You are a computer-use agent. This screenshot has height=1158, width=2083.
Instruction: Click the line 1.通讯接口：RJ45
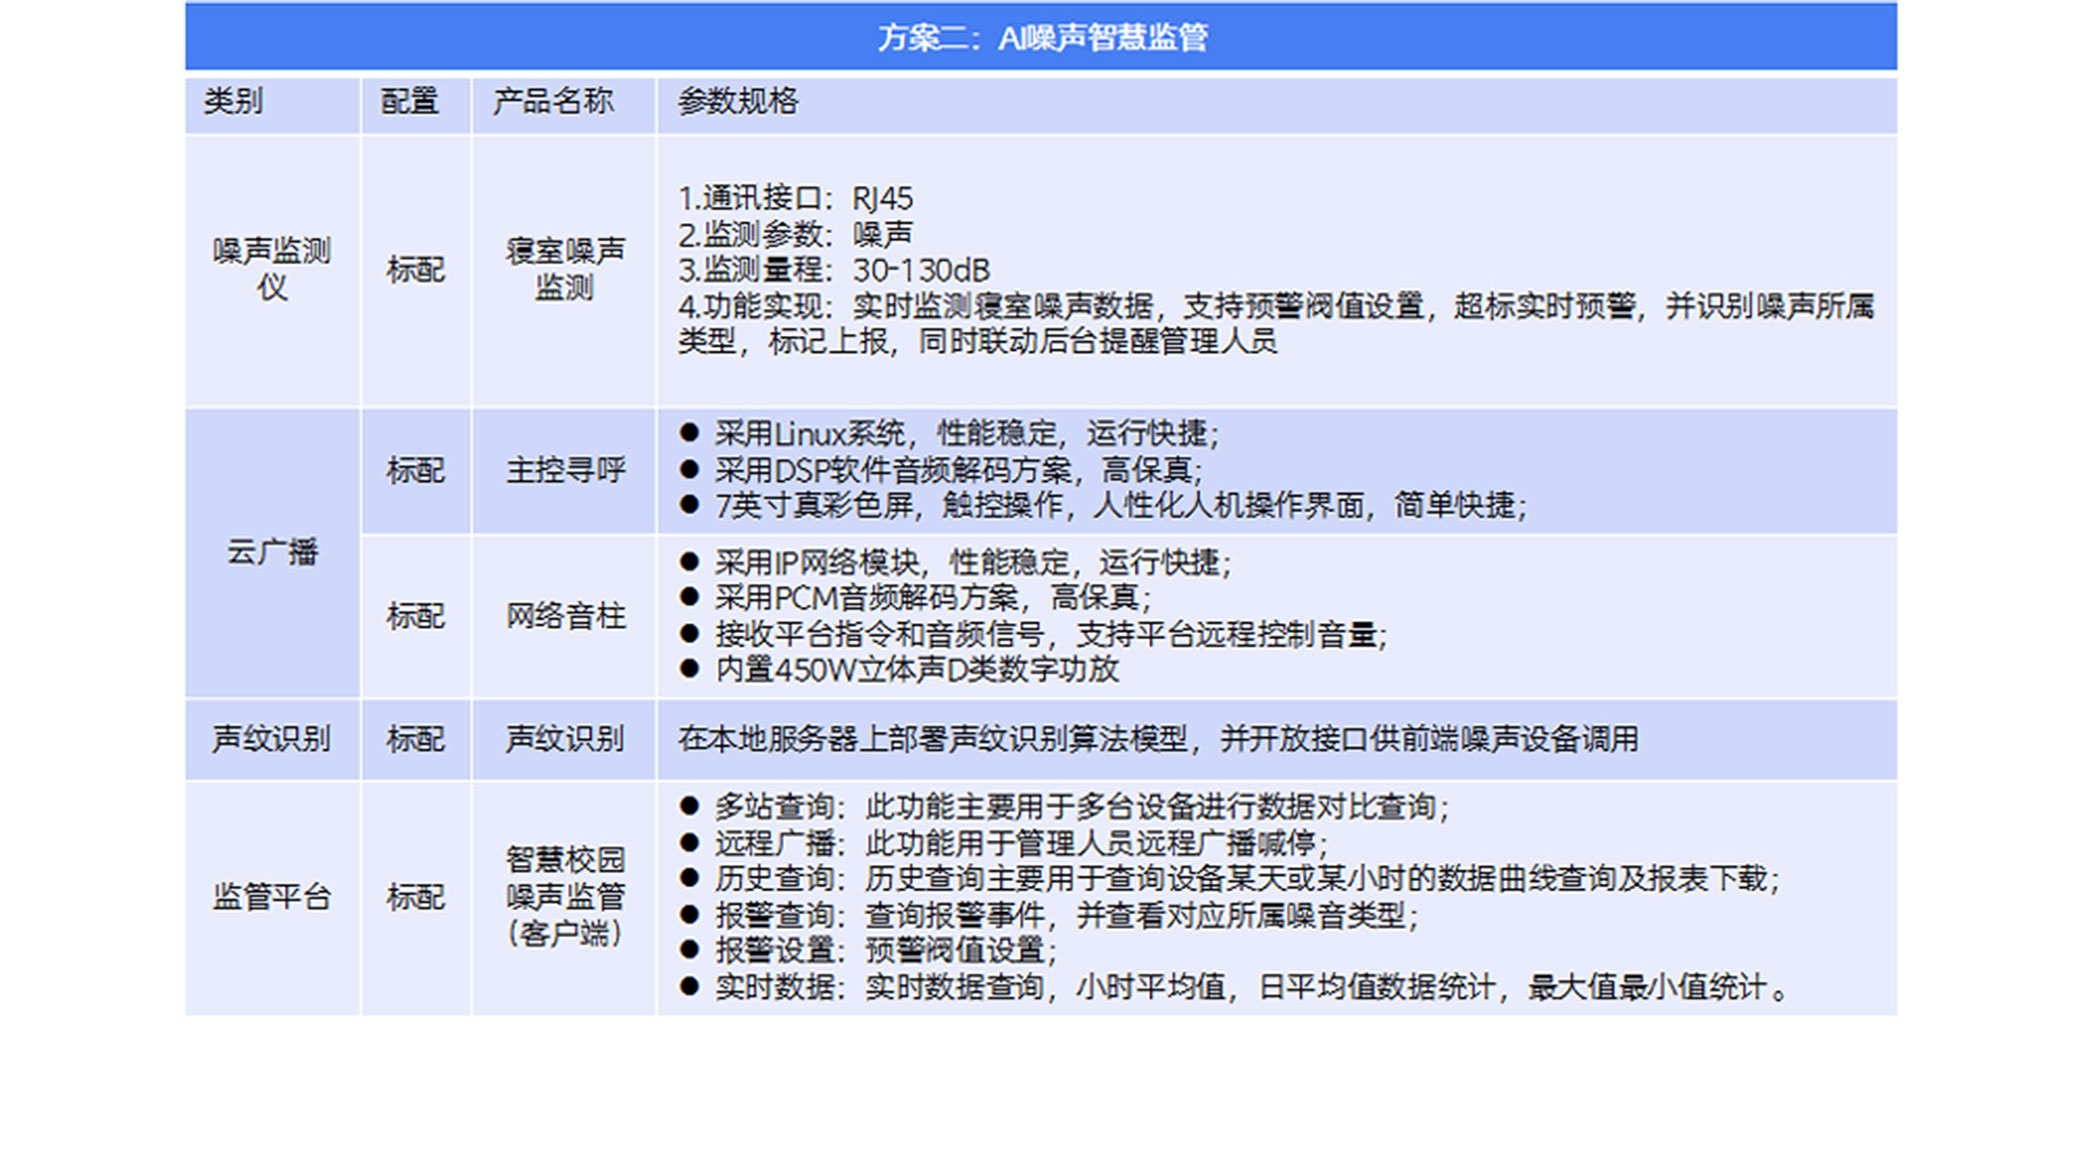(795, 198)
